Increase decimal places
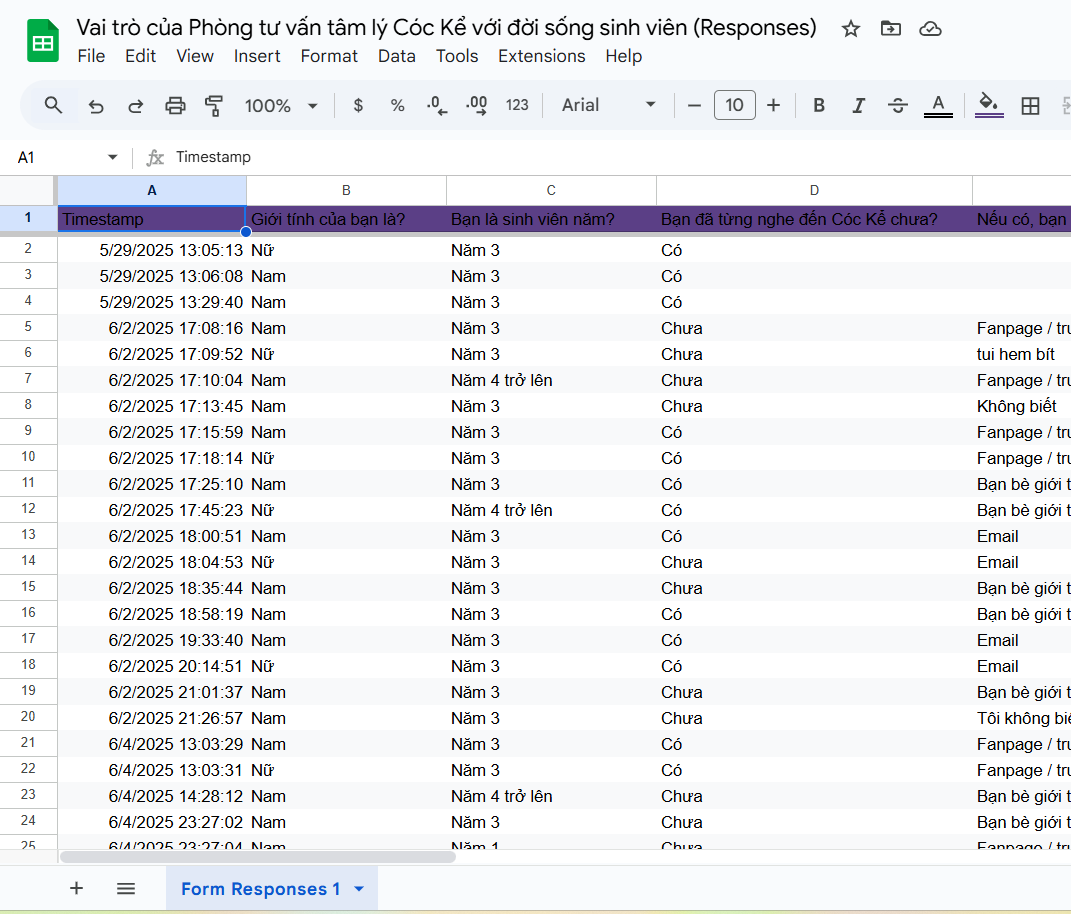The height and width of the screenshot is (914, 1071). [477, 105]
